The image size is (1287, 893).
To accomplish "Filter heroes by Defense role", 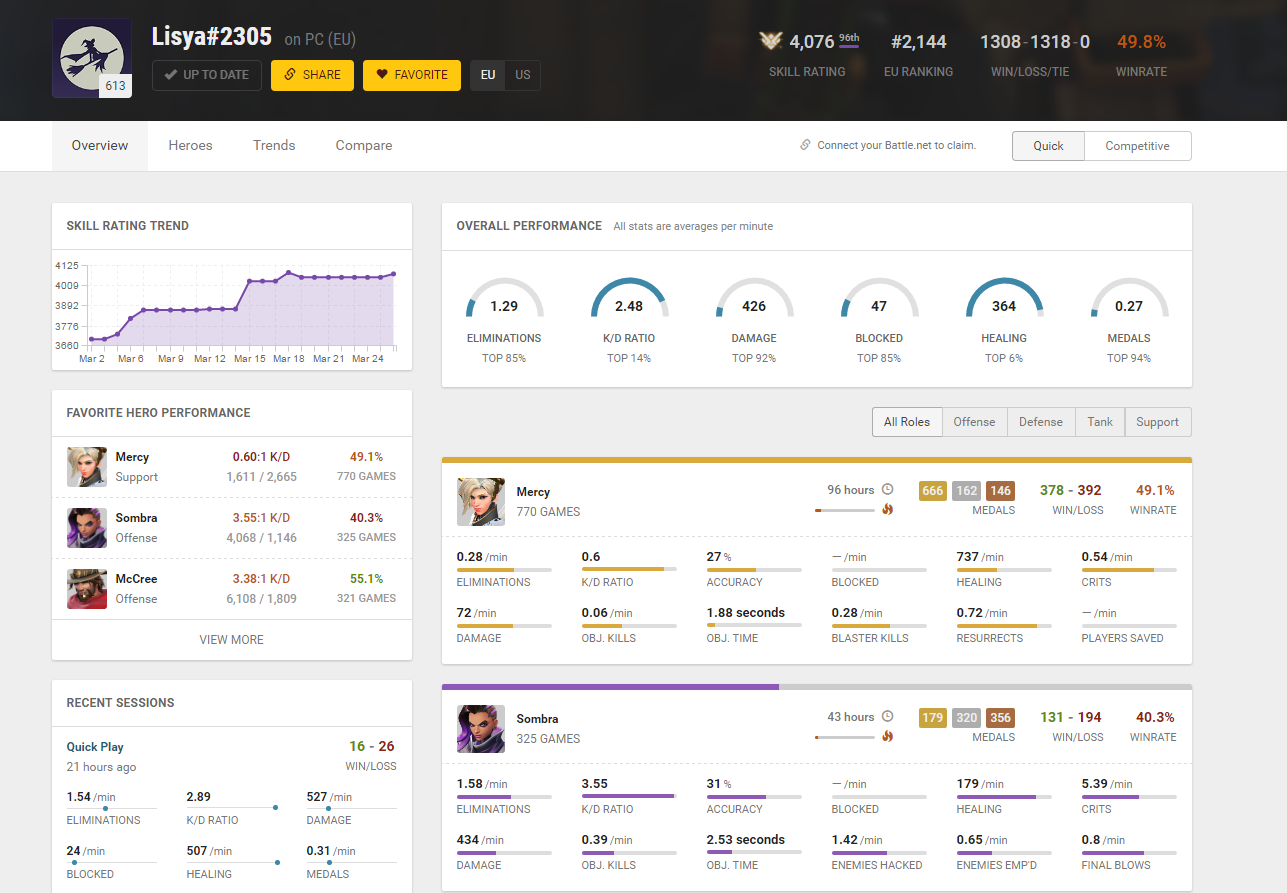I will [x=1041, y=422].
